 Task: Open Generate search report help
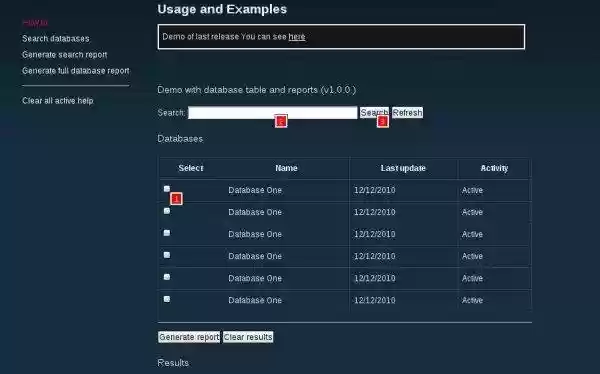(x=65, y=55)
